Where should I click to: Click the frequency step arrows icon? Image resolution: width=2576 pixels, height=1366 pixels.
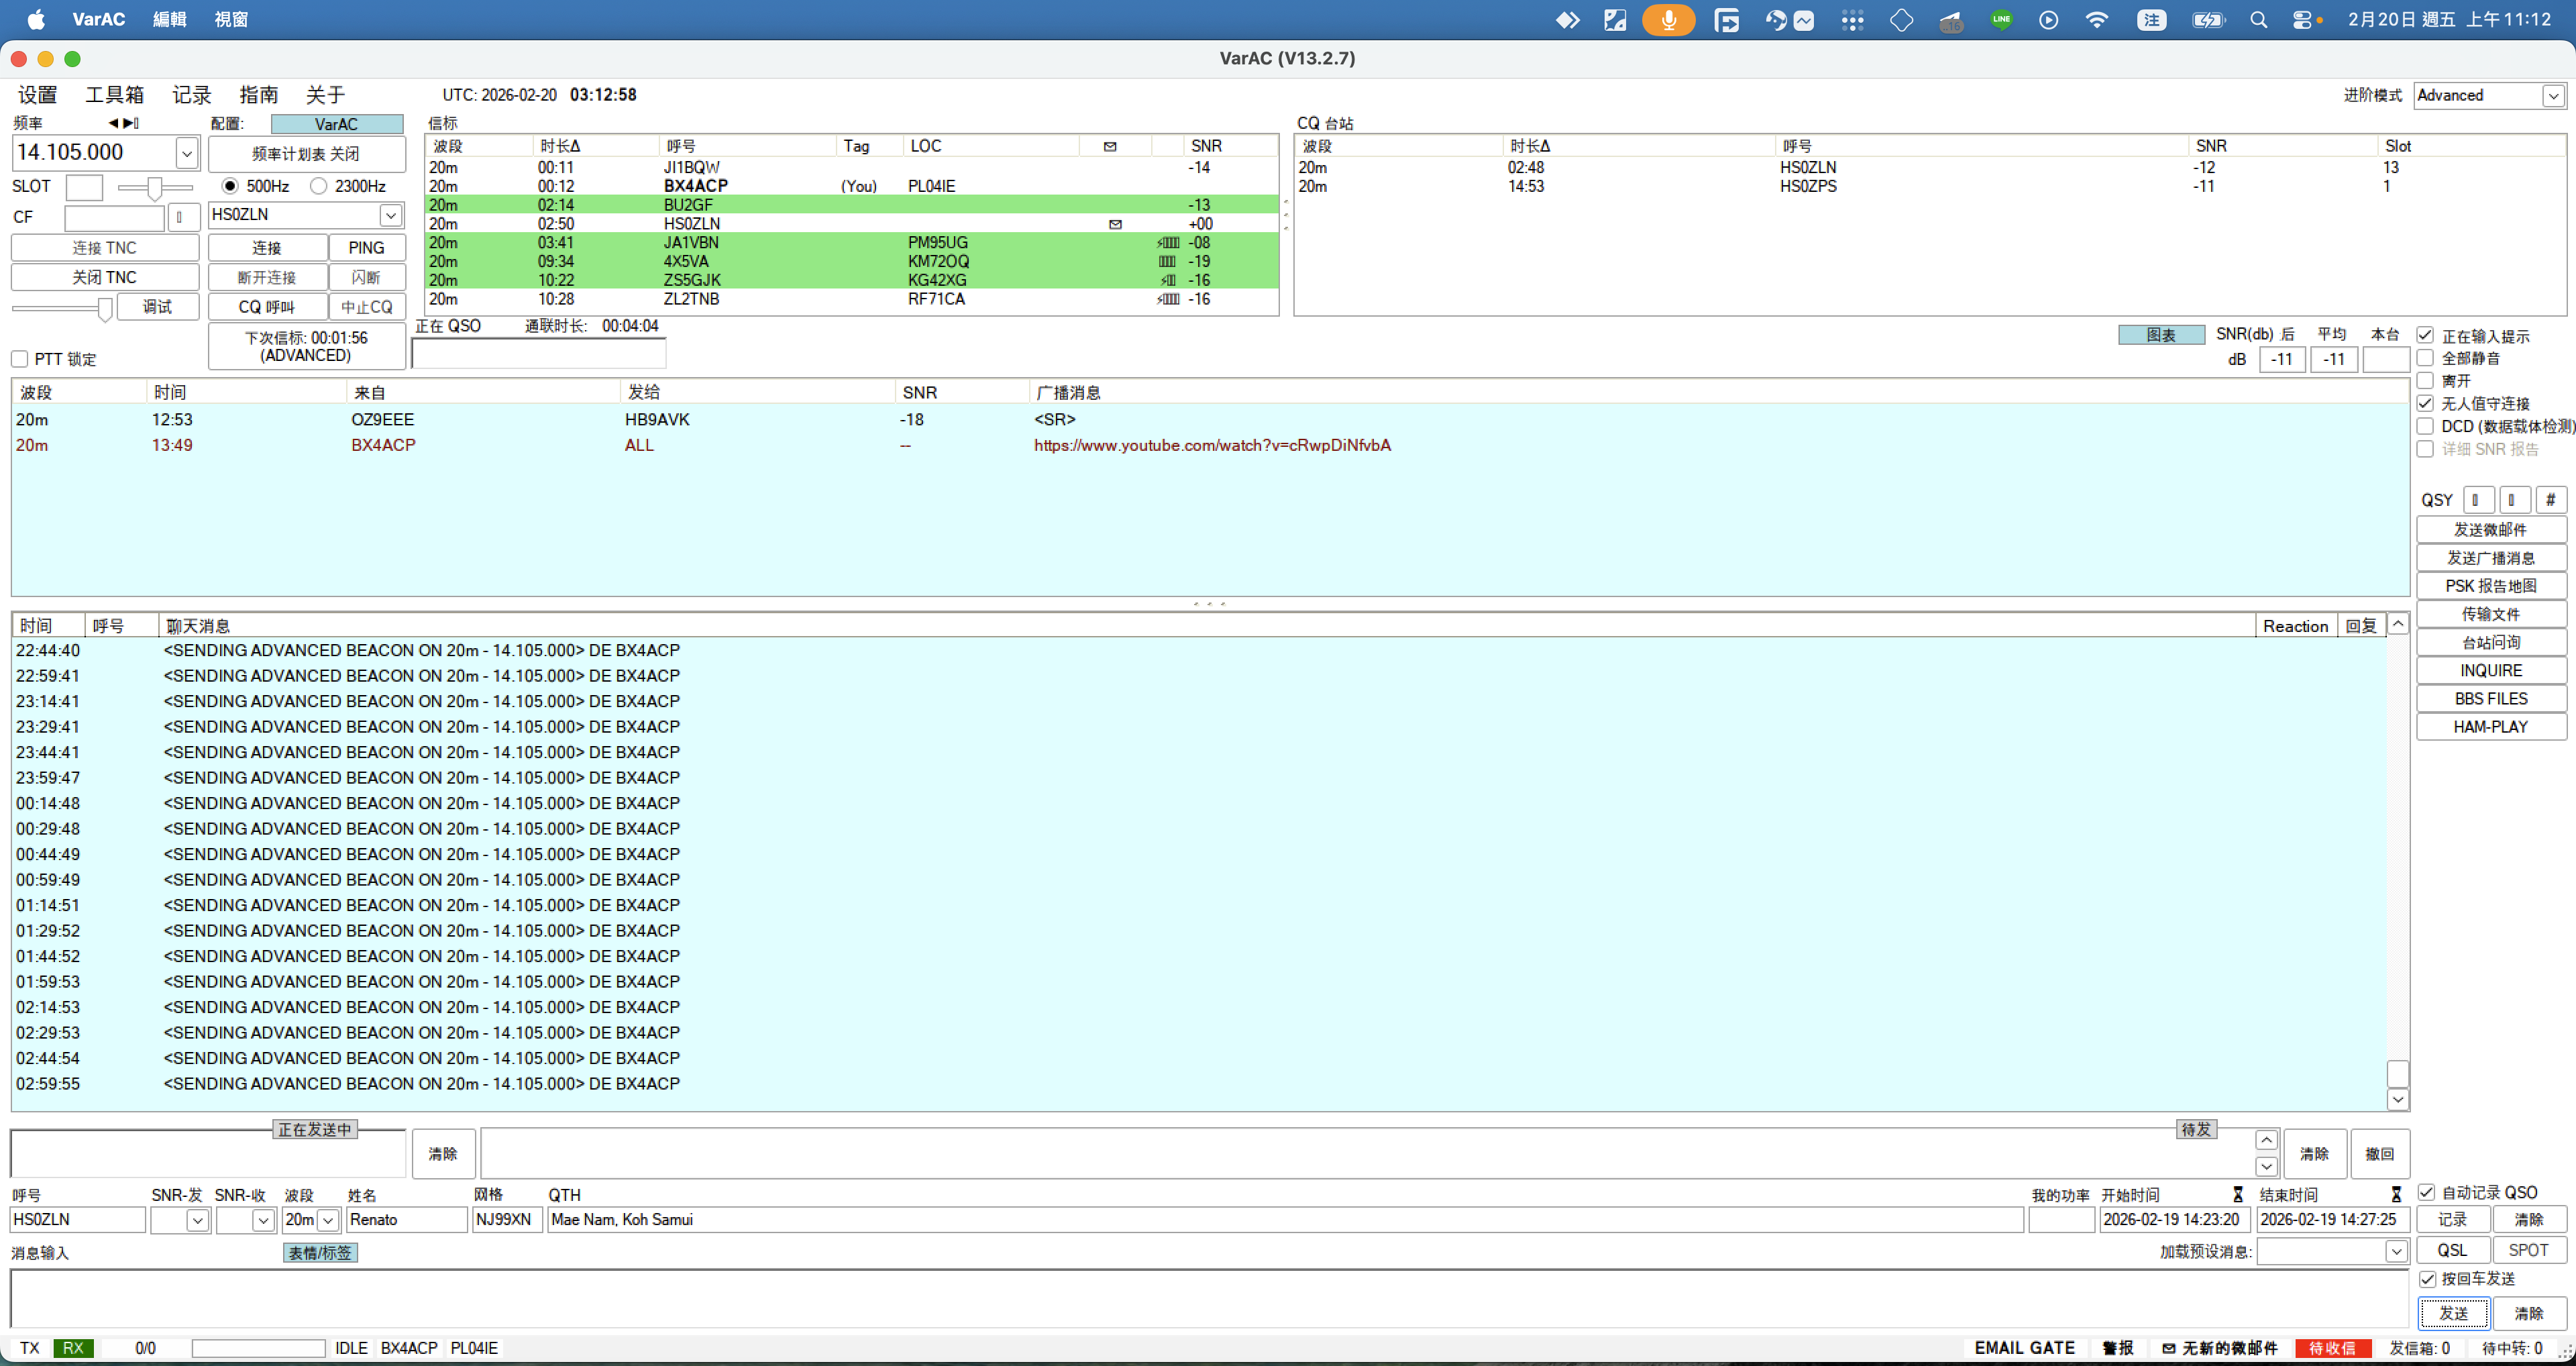tap(124, 123)
